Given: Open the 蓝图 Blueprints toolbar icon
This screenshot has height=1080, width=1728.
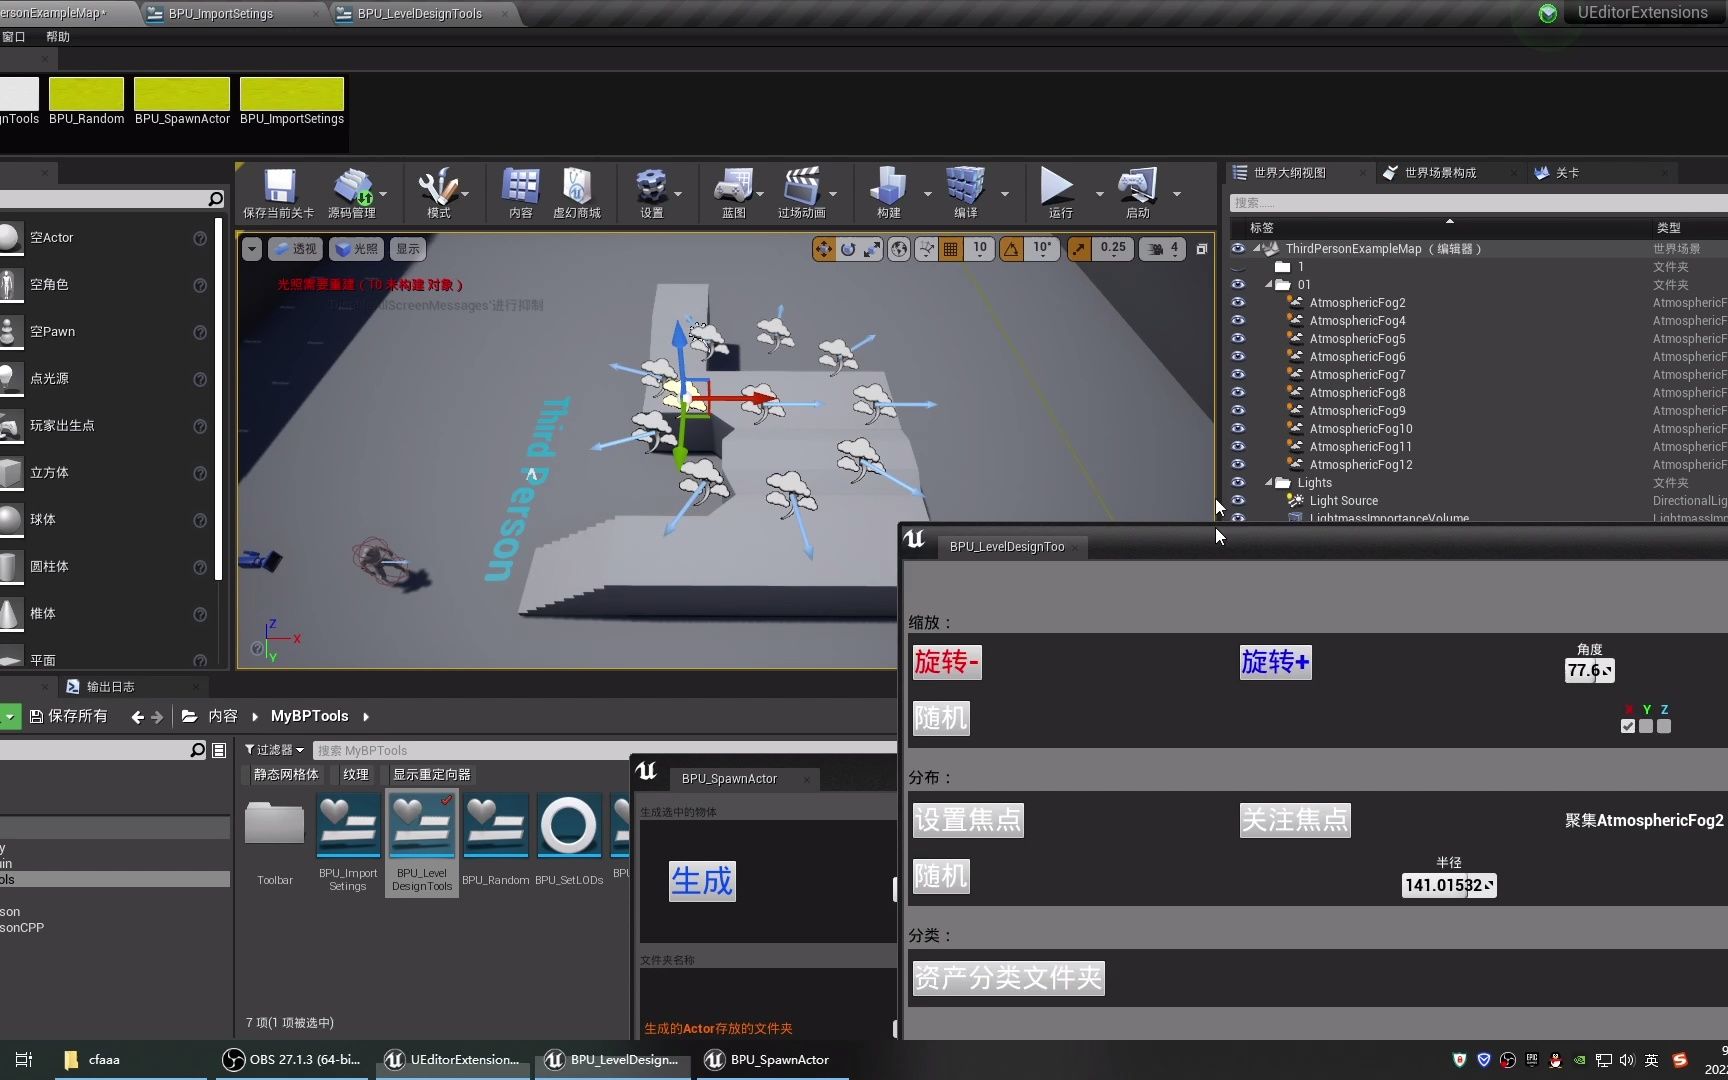Looking at the screenshot, I should click(735, 192).
